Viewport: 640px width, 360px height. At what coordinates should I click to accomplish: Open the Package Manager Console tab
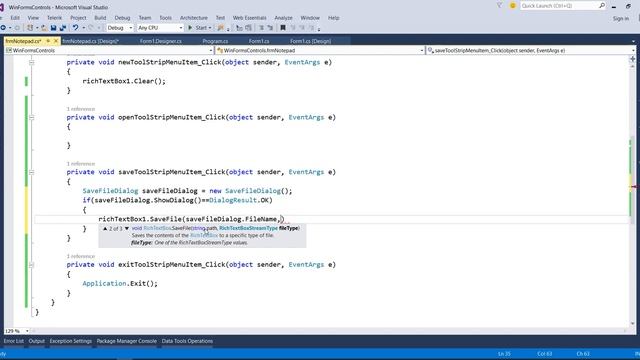(x=127, y=341)
